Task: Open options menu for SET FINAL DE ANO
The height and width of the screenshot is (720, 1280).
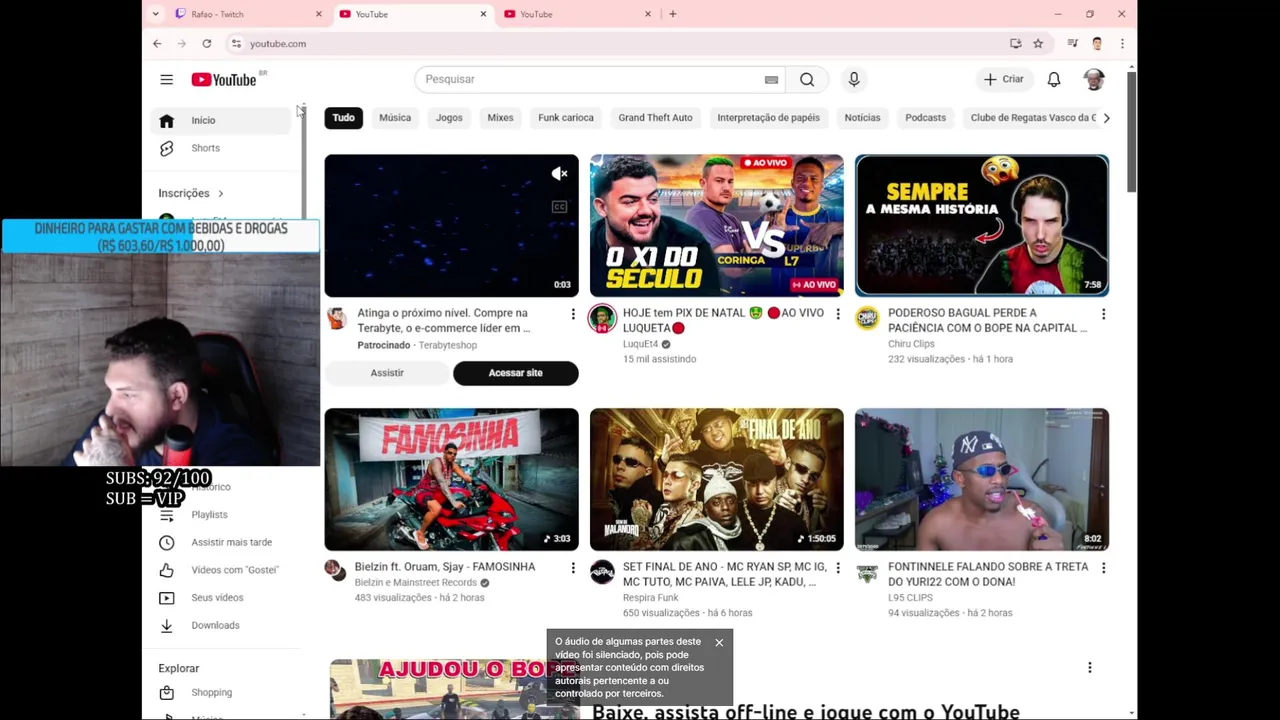Action: coord(838,568)
